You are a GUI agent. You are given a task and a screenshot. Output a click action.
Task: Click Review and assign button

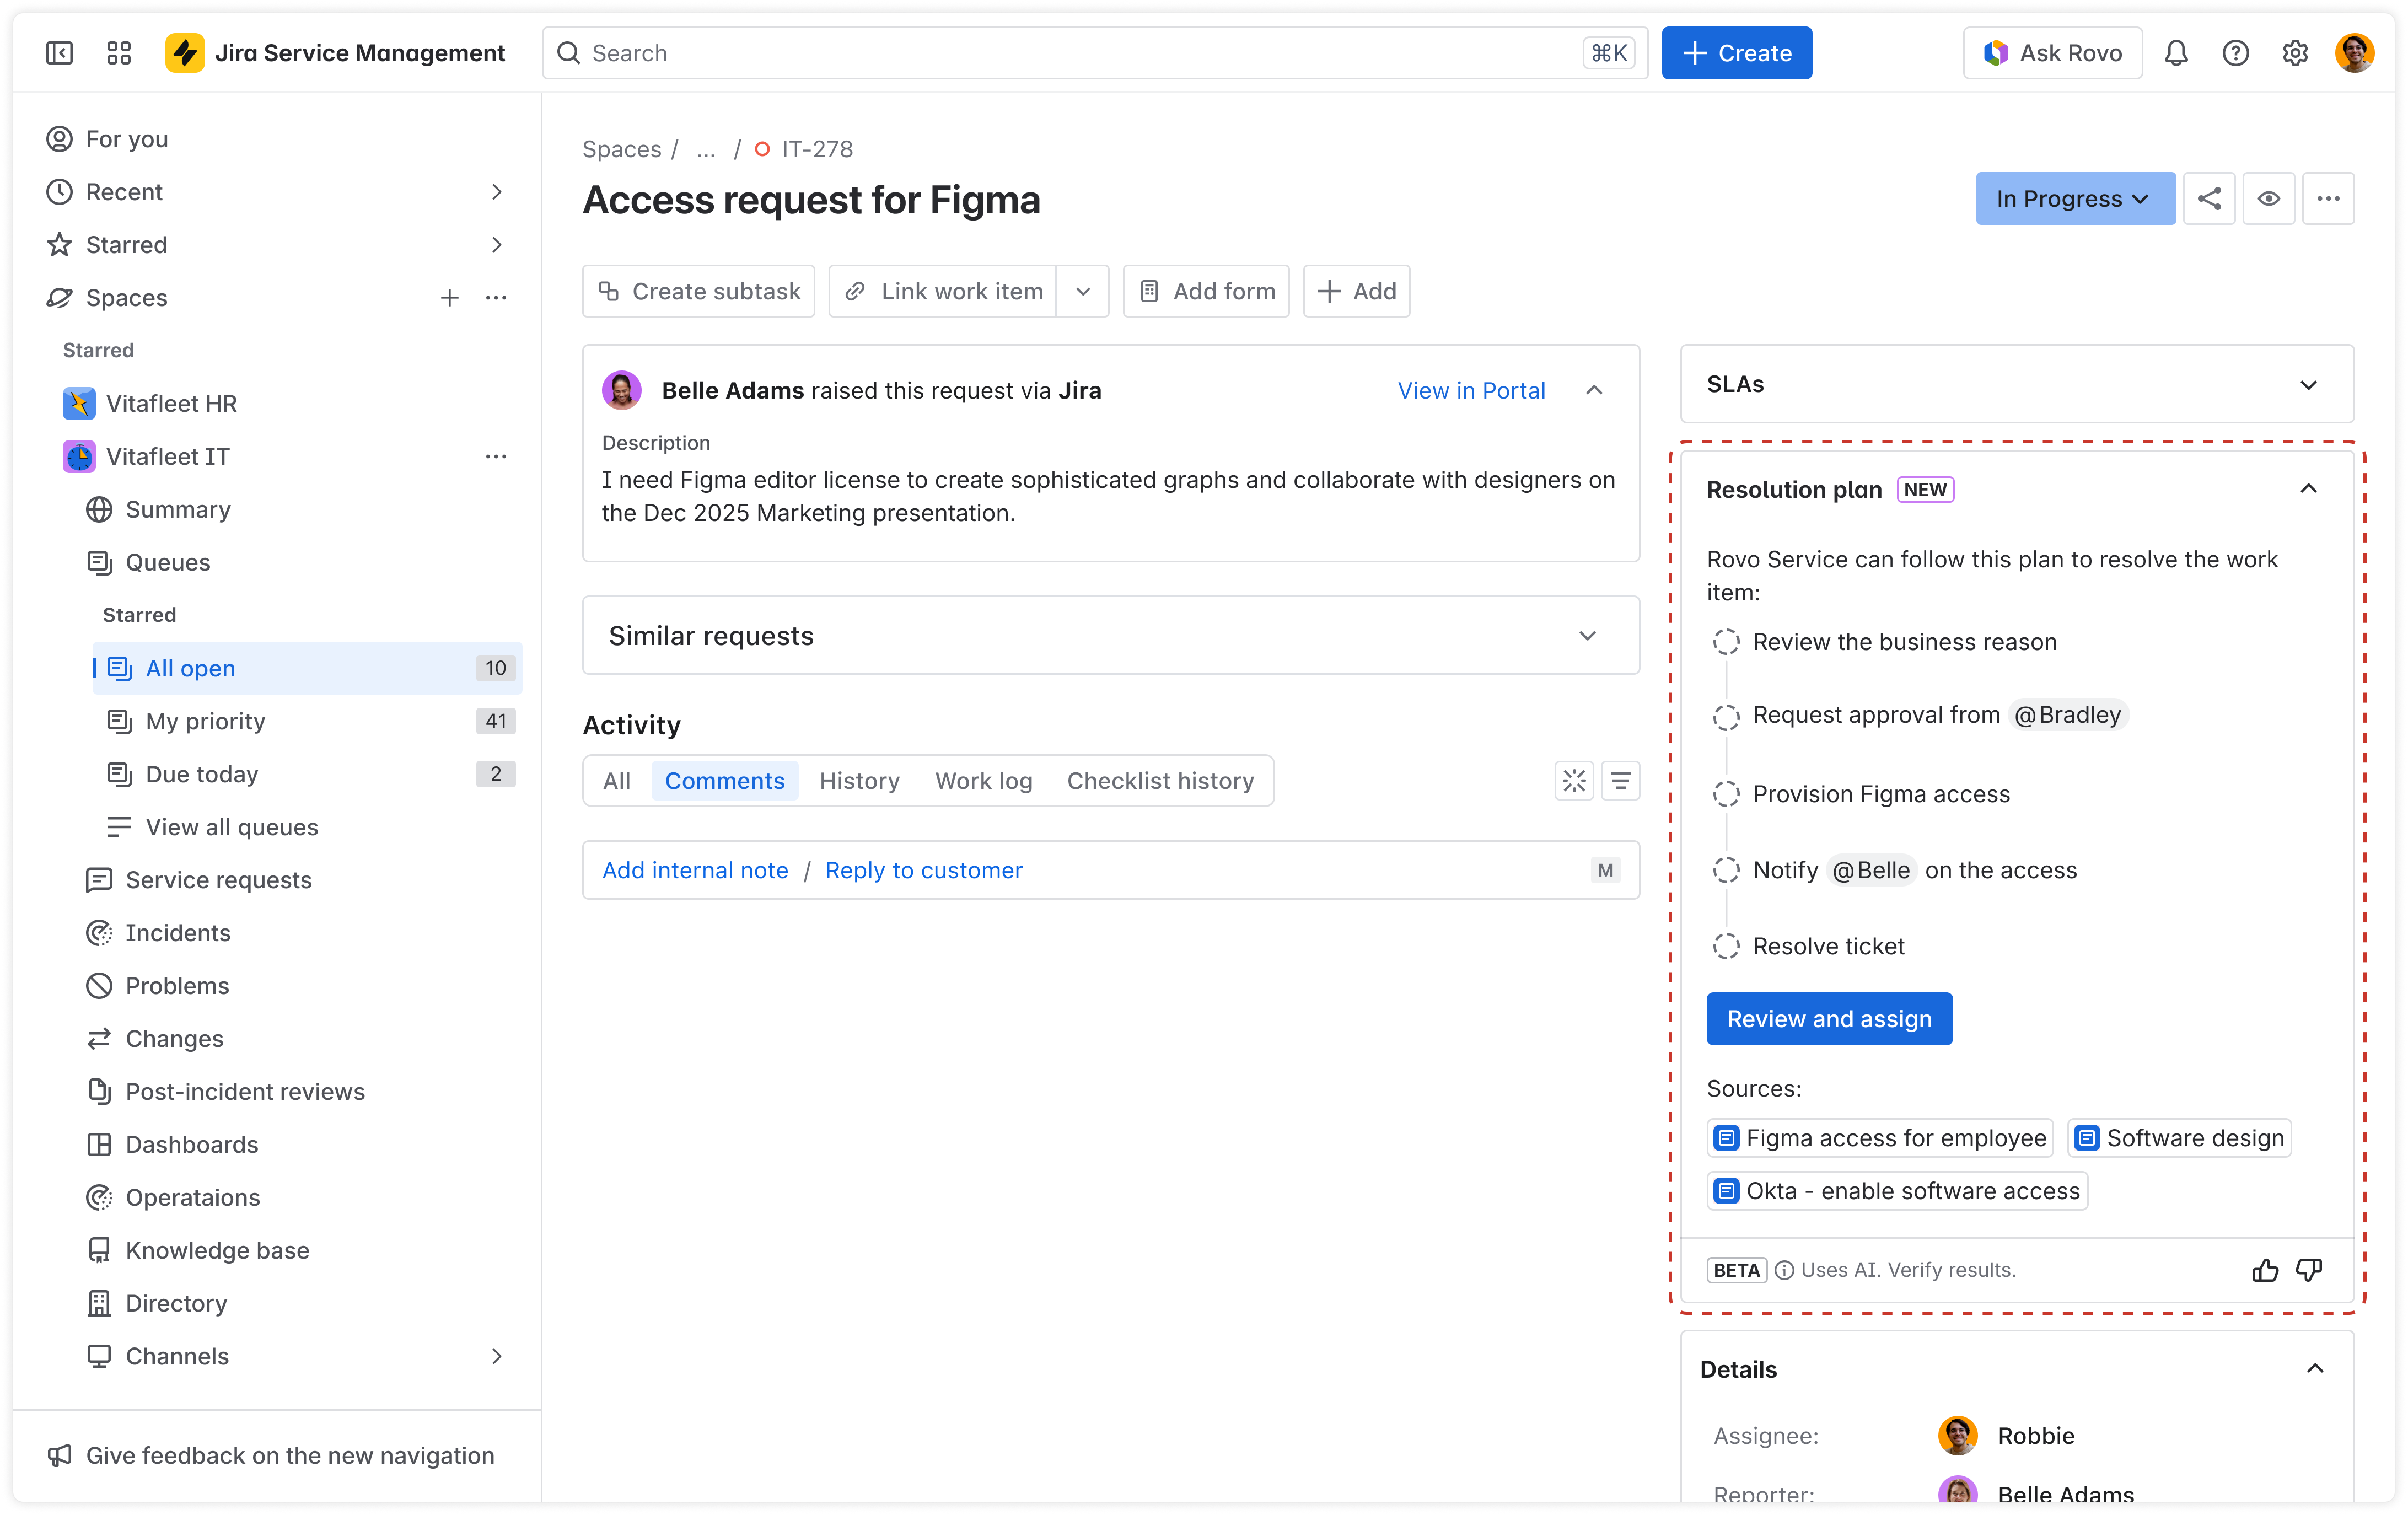tap(1829, 1019)
